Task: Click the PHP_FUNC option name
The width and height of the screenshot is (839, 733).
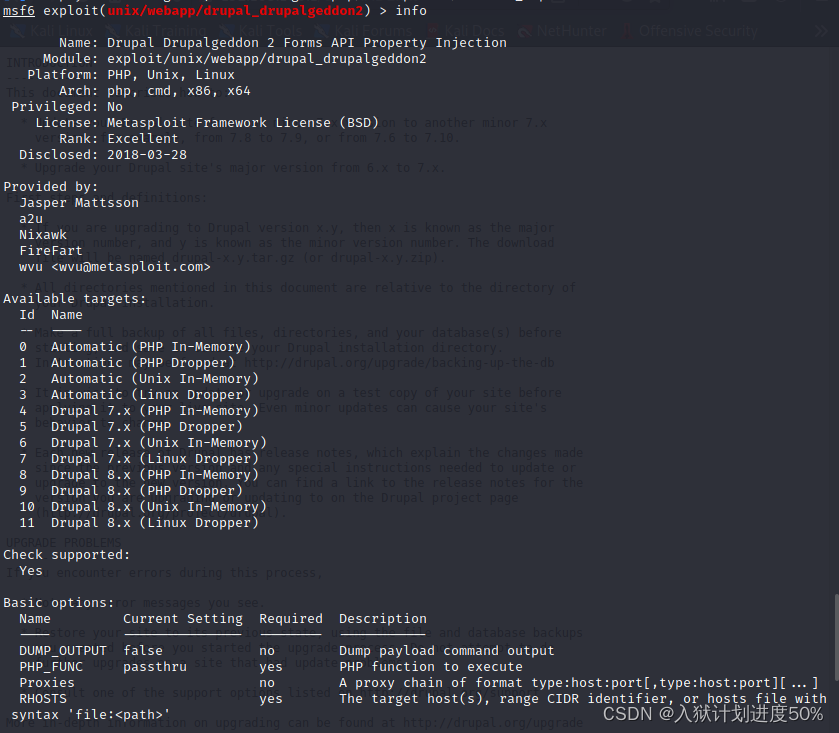Action: 51,667
